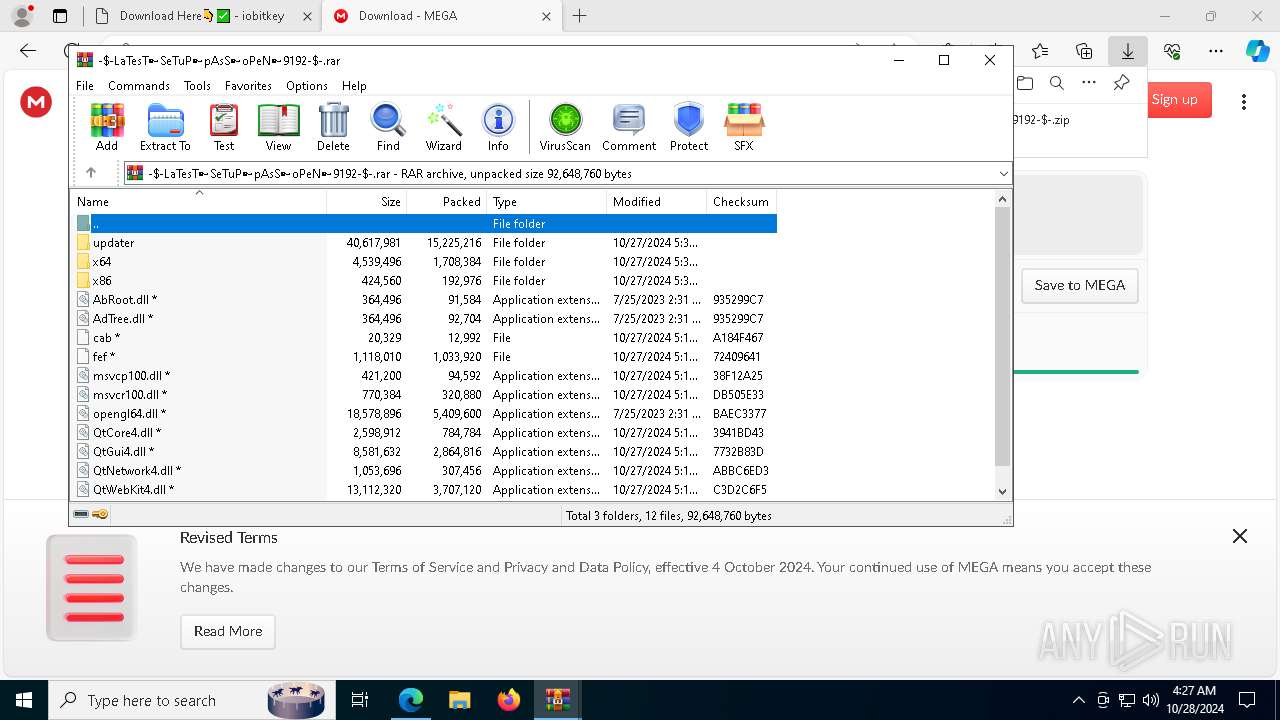Click the Delete trash icon
The image size is (1280, 720).
coord(333,127)
